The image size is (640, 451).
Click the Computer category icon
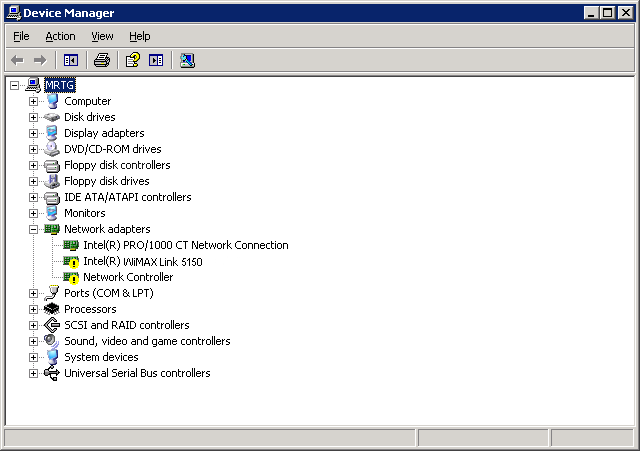(x=52, y=101)
